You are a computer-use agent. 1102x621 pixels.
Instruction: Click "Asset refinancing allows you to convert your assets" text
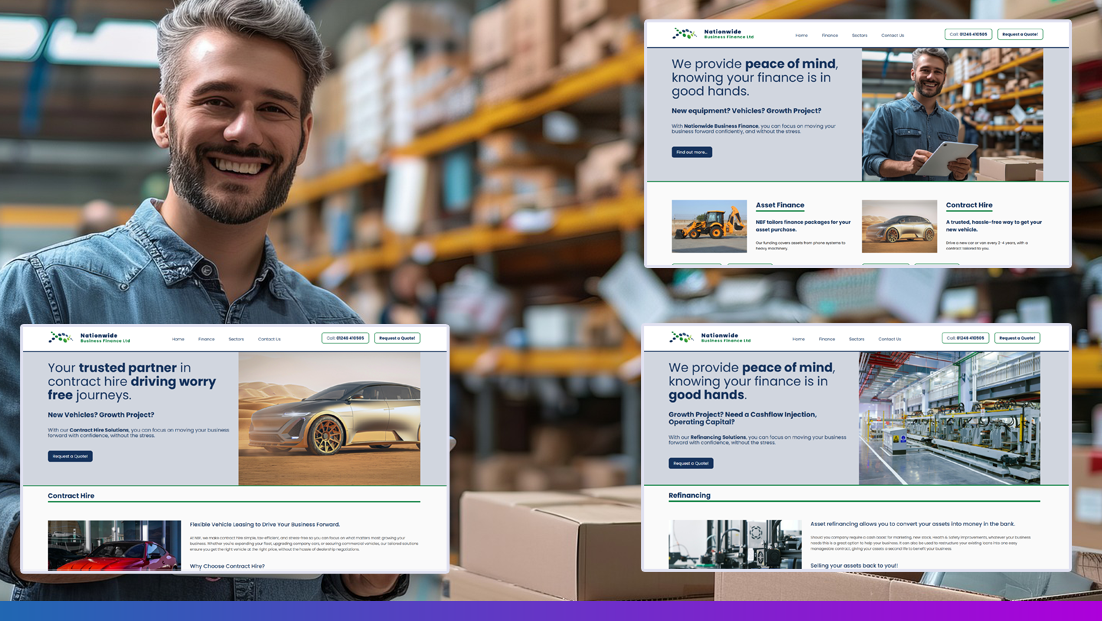913,524
